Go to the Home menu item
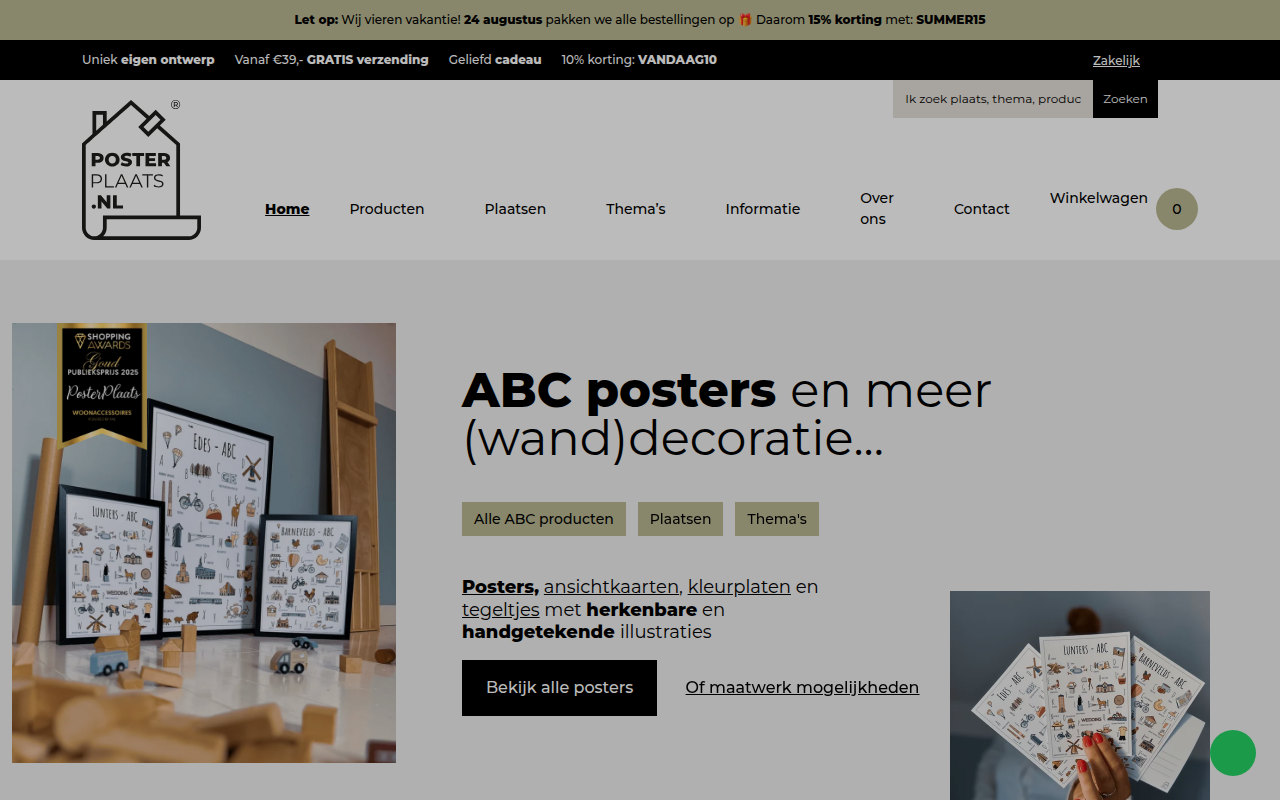Image resolution: width=1280 pixels, height=800 pixels. 287,209
